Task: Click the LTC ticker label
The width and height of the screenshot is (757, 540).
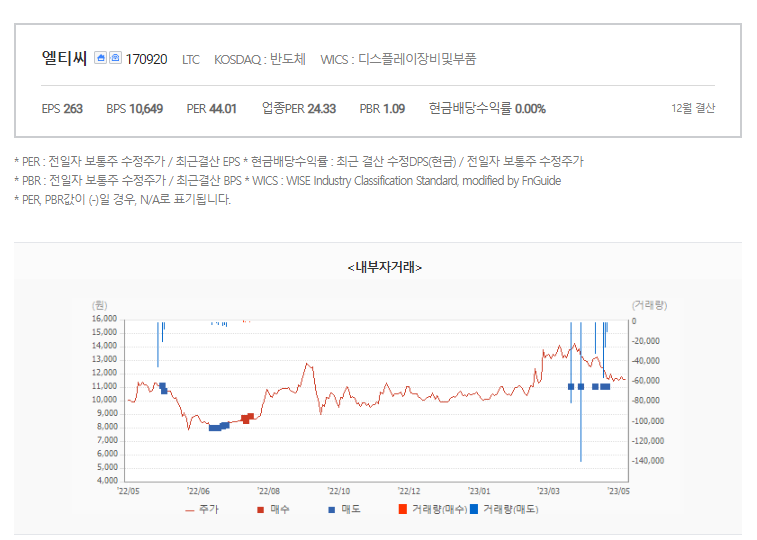Action: click(x=191, y=60)
